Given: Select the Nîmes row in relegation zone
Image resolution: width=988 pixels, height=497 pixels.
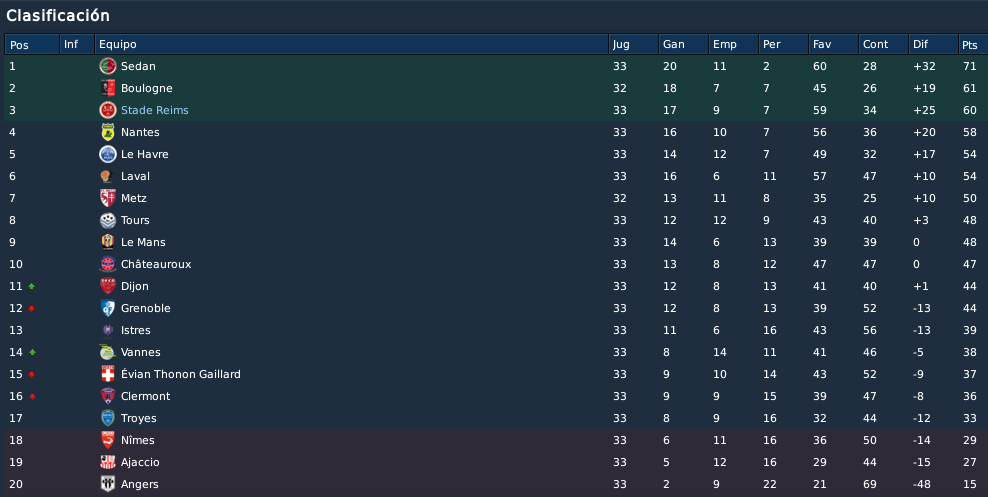Looking at the screenshot, I should (x=494, y=440).
